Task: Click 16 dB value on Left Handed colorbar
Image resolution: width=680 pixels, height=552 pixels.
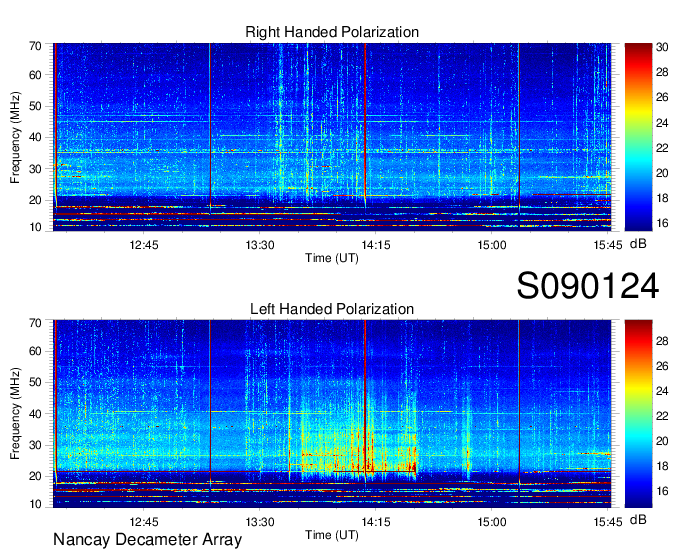Action: [662, 491]
